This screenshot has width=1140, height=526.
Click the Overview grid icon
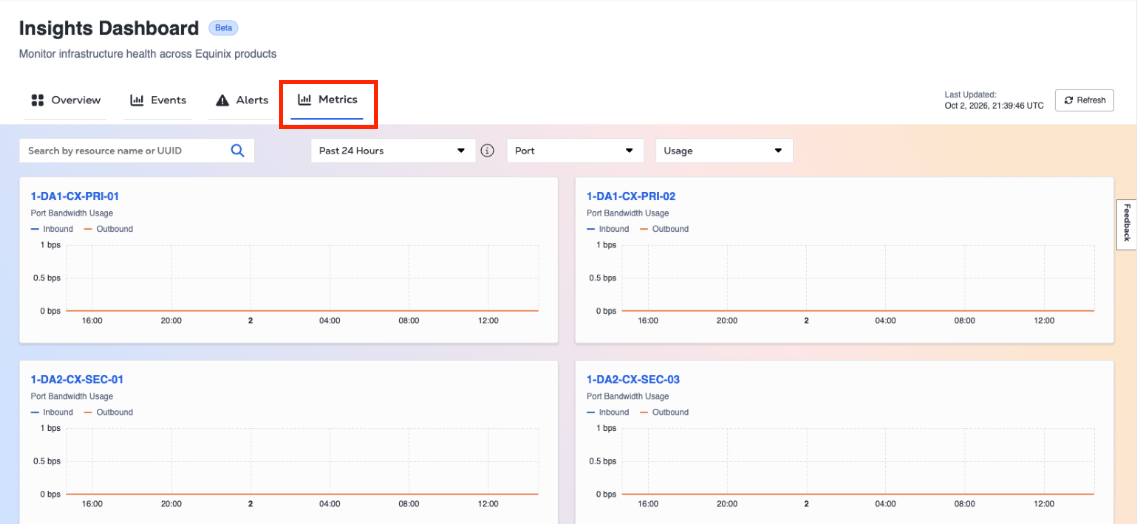[38, 100]
